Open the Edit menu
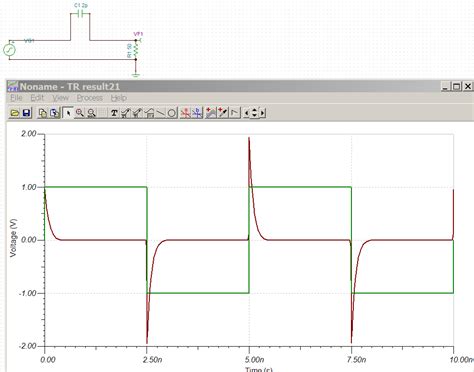Screen dimensions: 474x372 [x=37, y=98]
